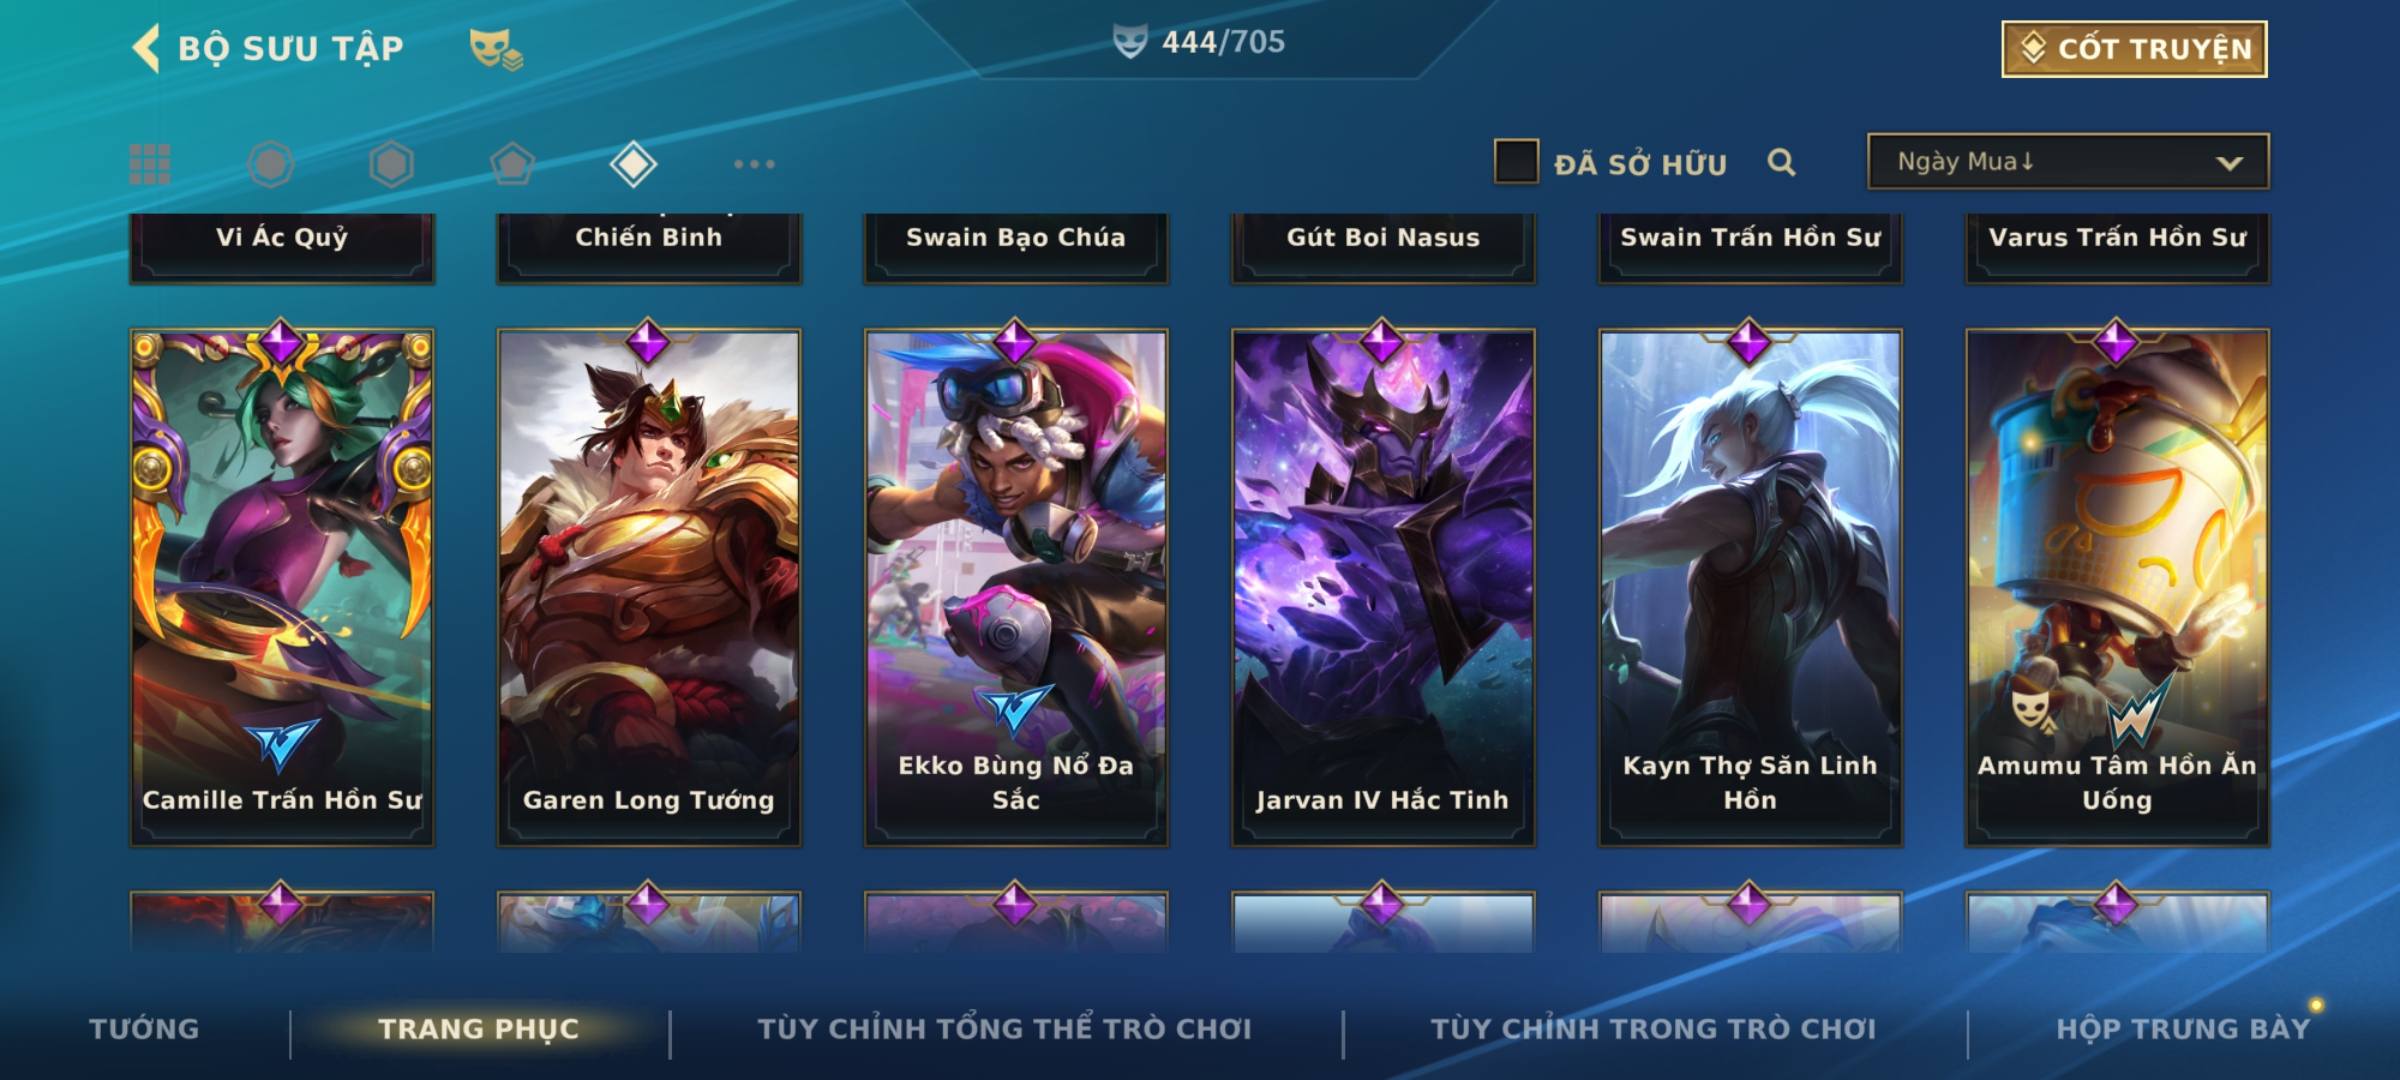Open the skin search magnifier
The height and width of the screenshot is (1080, 2400).
coord(1781,162)
